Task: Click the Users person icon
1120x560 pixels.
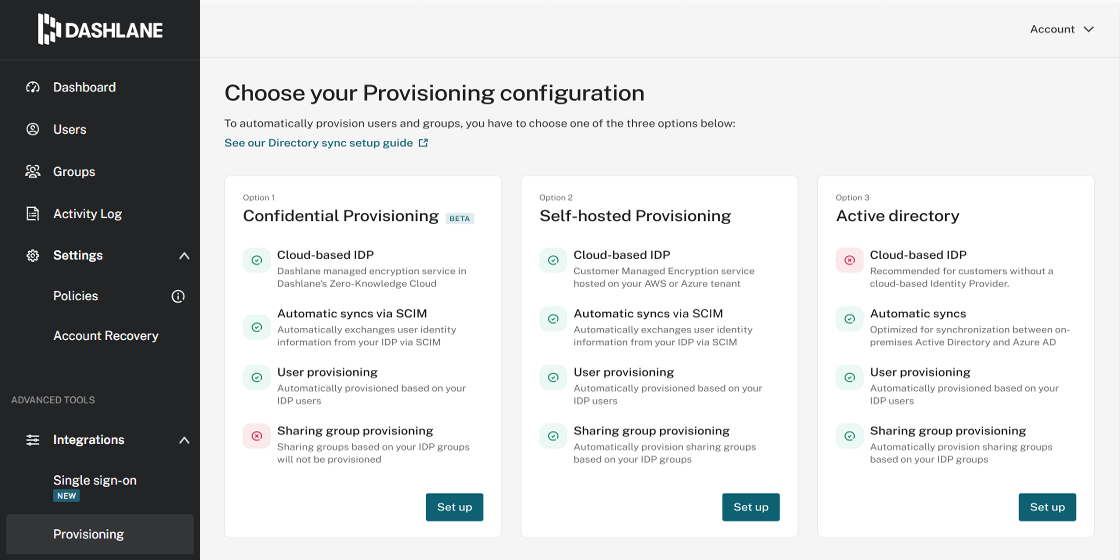Action: (x=33, y=129)
